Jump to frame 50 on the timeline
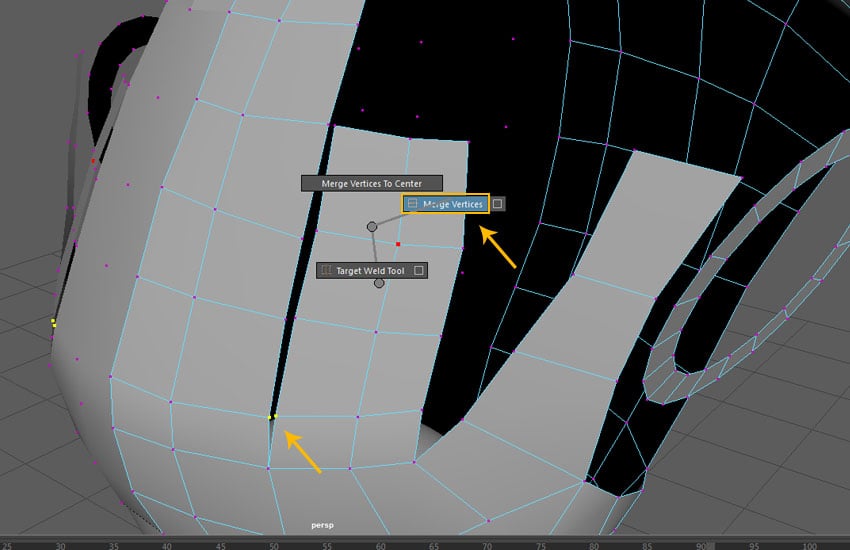 274,546
